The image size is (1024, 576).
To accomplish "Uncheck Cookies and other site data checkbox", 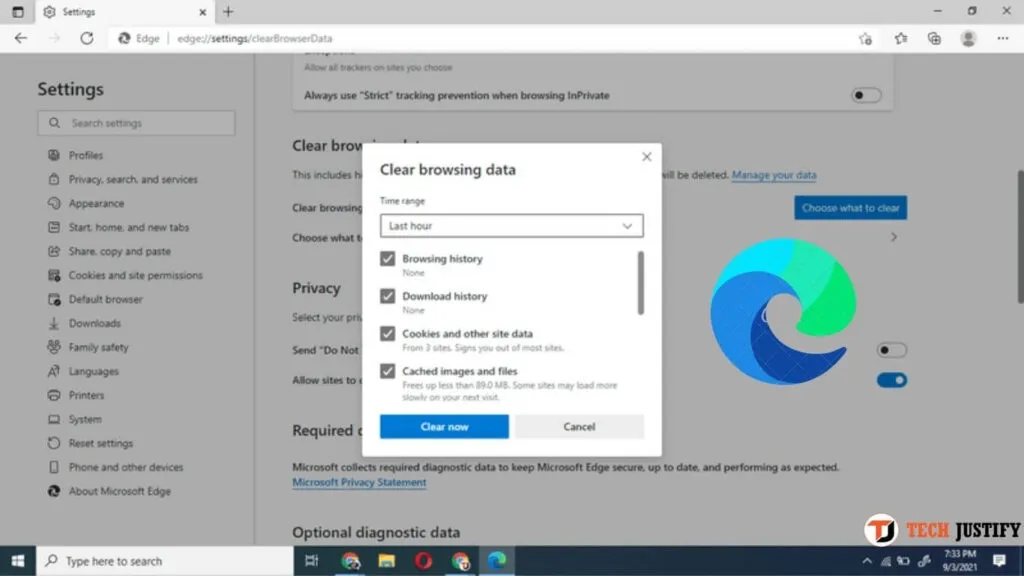I will [x=388, y=334].
